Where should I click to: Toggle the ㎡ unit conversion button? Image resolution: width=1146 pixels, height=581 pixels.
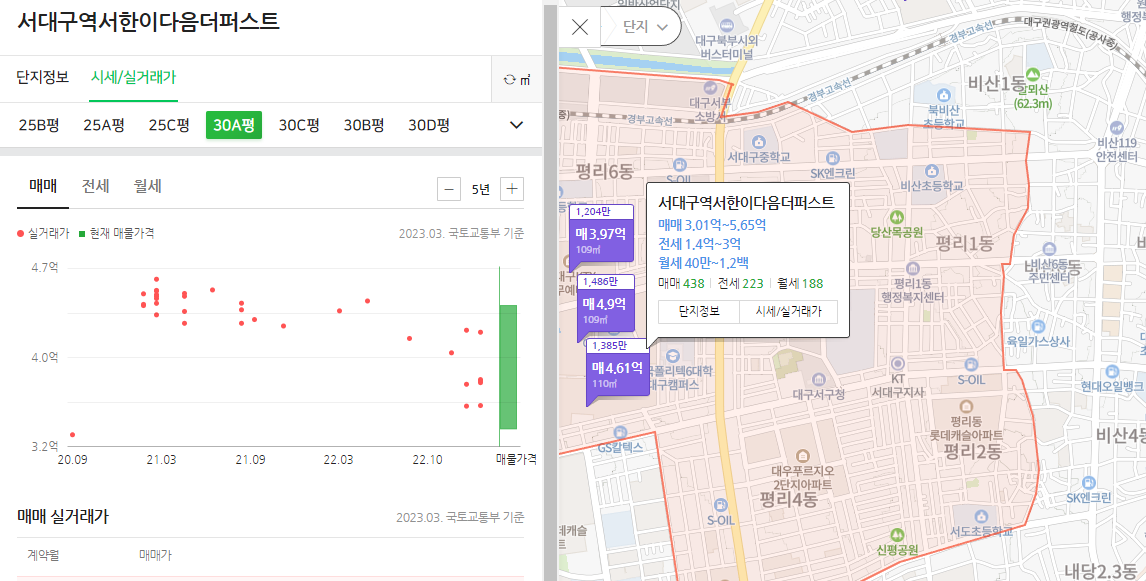517,80
